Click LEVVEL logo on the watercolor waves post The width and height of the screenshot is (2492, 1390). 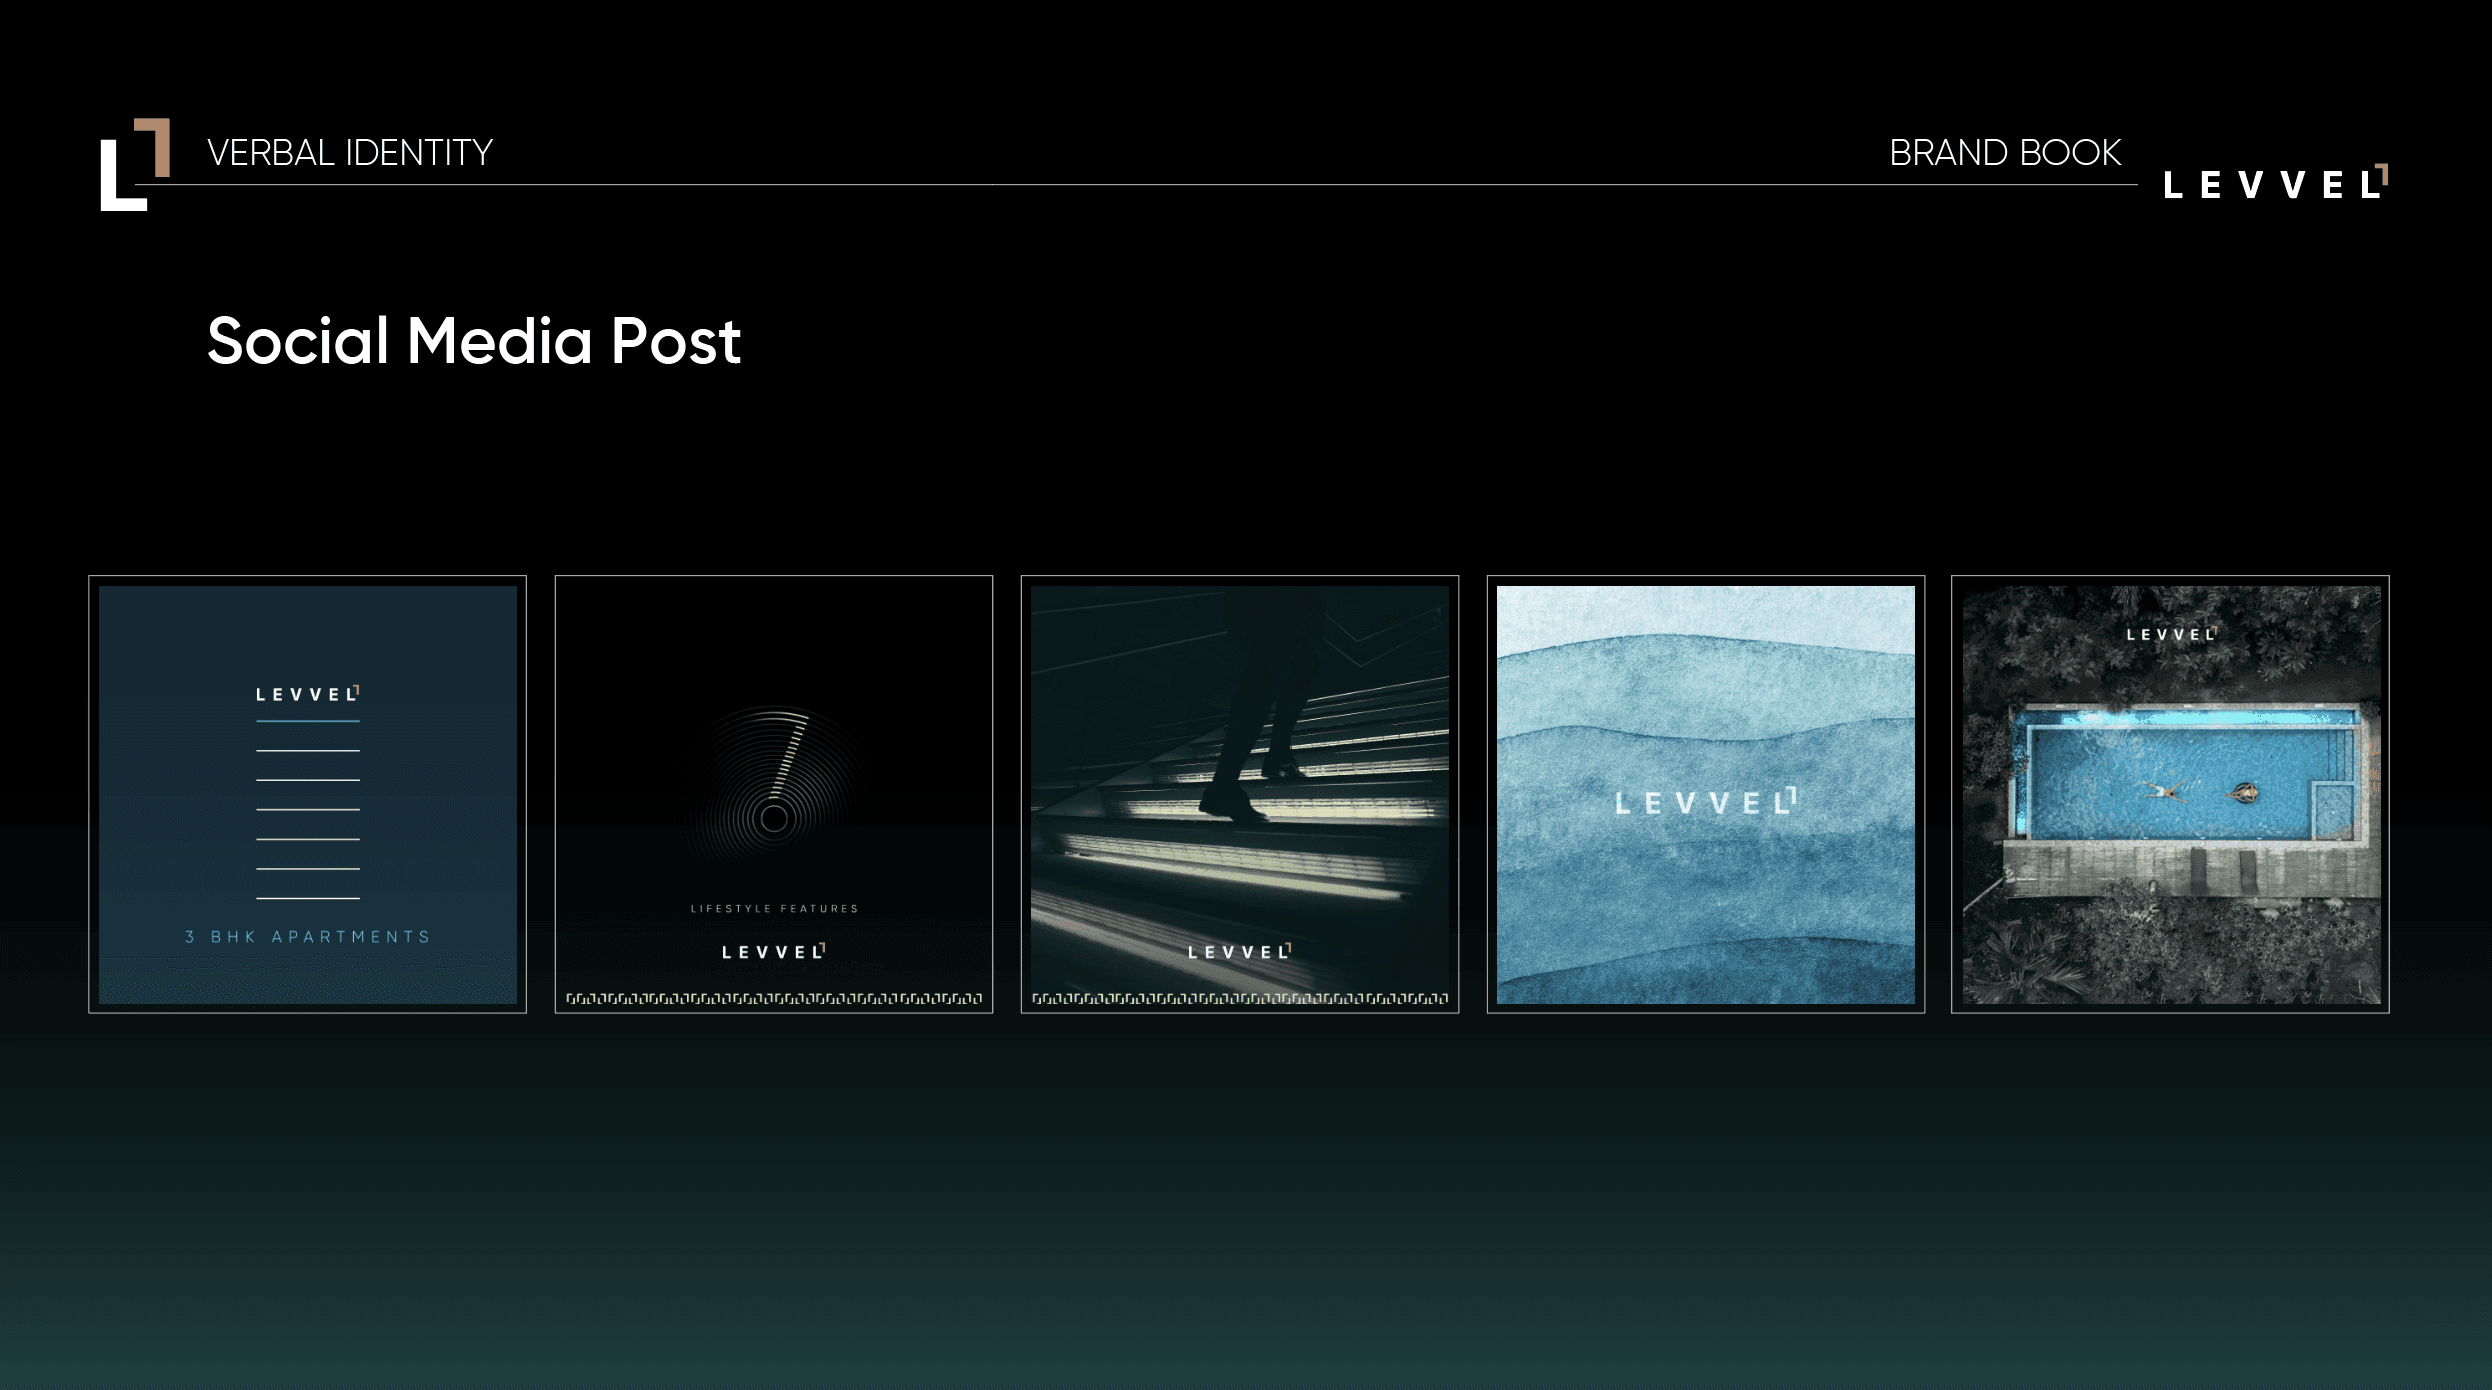[1706, 802]
